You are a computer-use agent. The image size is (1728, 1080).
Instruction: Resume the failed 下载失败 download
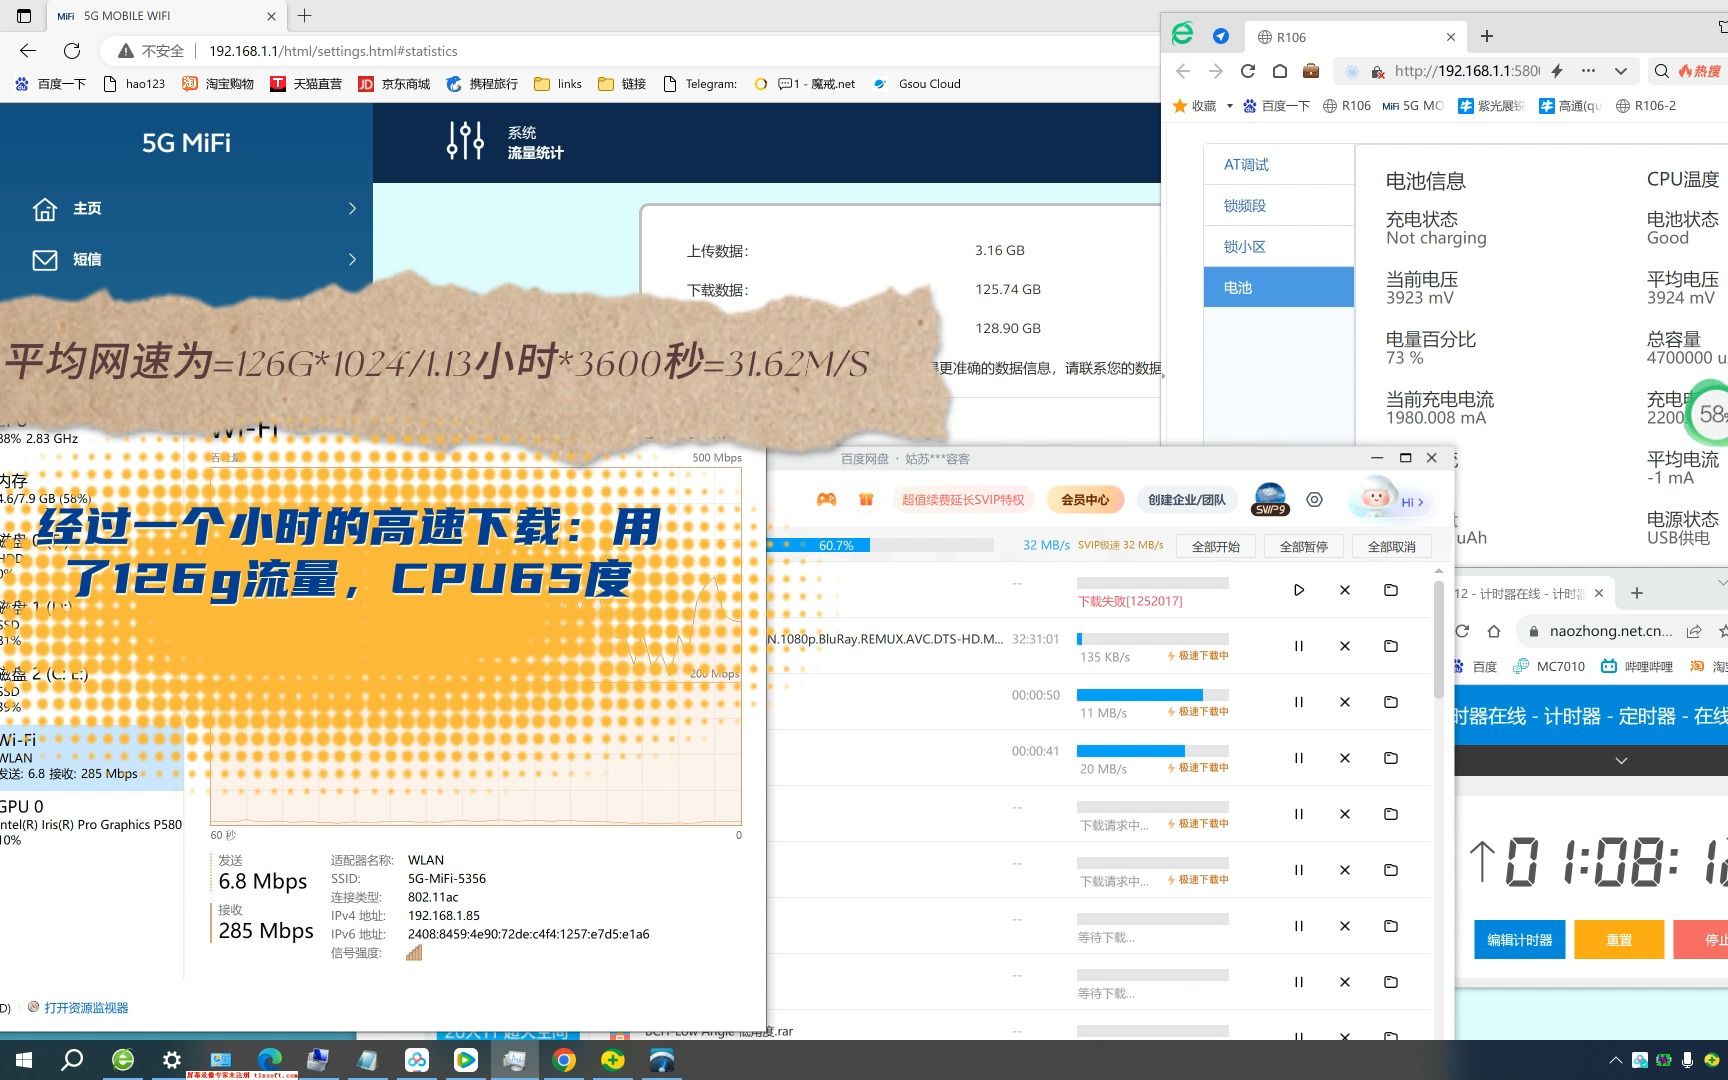click(1298, 590)
